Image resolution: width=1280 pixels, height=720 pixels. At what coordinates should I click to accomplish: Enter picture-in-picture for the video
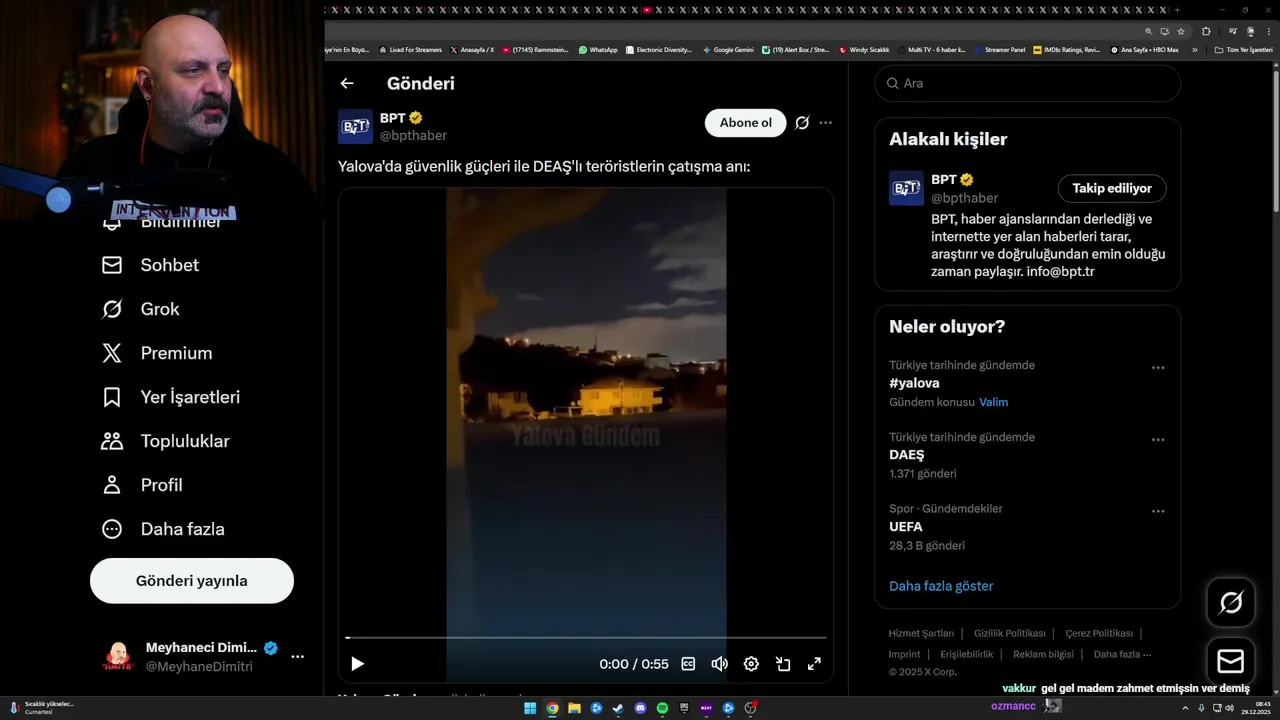click(783, 664)
